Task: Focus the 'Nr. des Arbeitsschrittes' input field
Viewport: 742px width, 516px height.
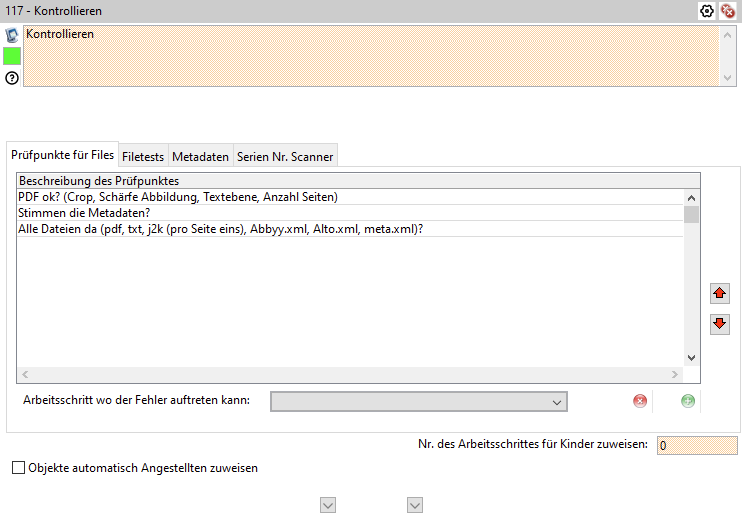Action: click(697, 445)
